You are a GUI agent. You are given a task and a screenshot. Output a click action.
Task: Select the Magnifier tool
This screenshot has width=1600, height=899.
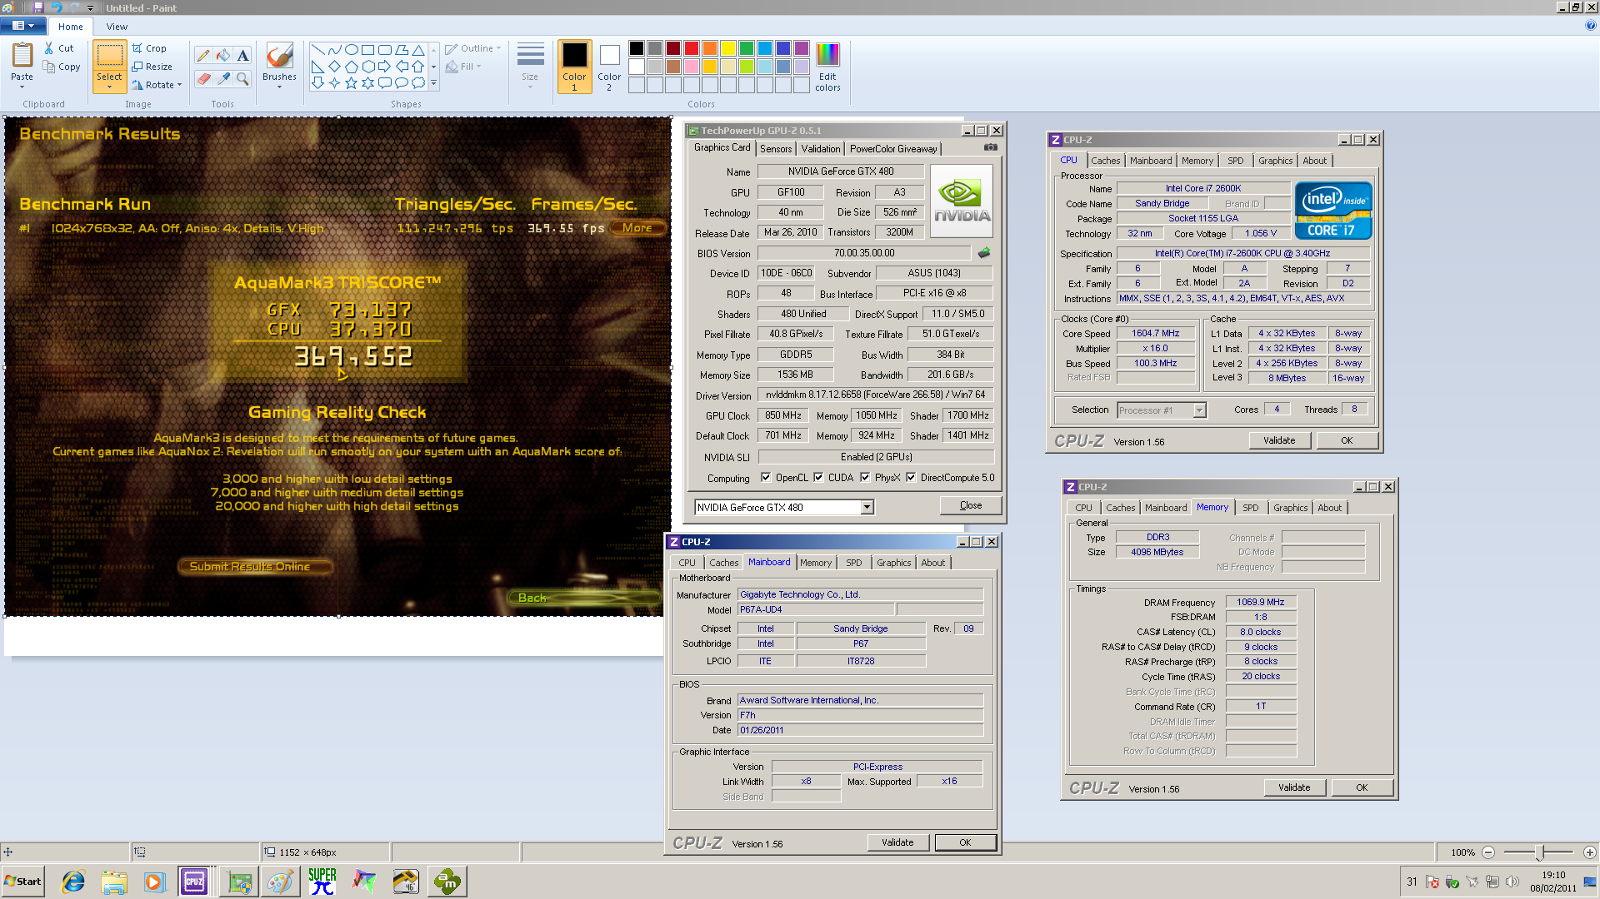[x=242, y=78]
